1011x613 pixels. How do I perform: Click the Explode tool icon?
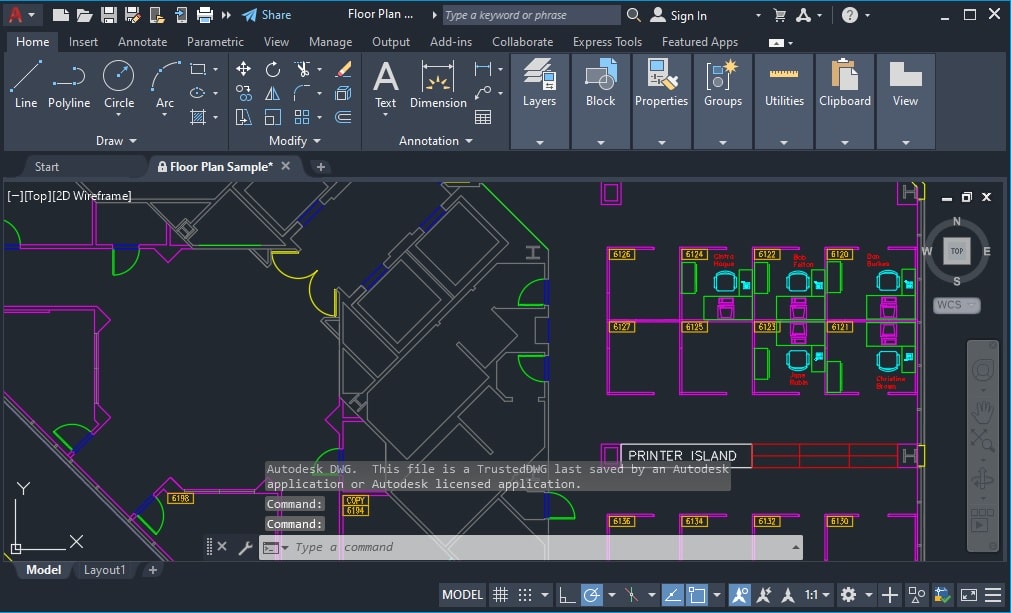point(344,93)
